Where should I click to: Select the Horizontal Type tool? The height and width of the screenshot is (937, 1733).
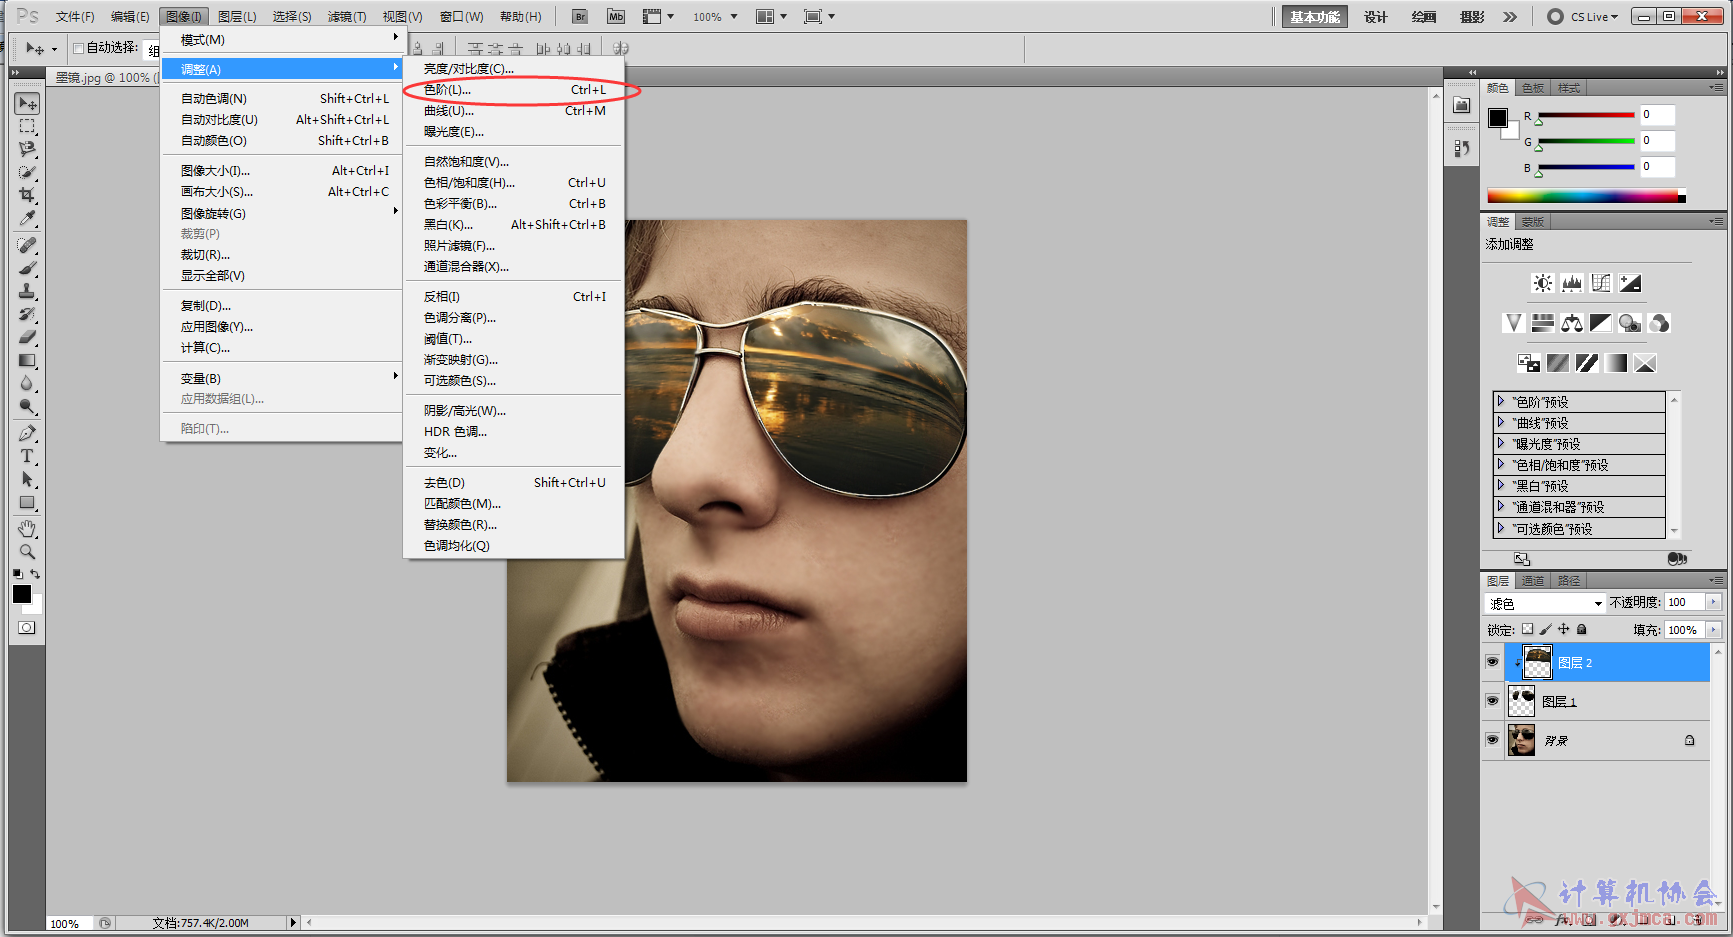27,456
